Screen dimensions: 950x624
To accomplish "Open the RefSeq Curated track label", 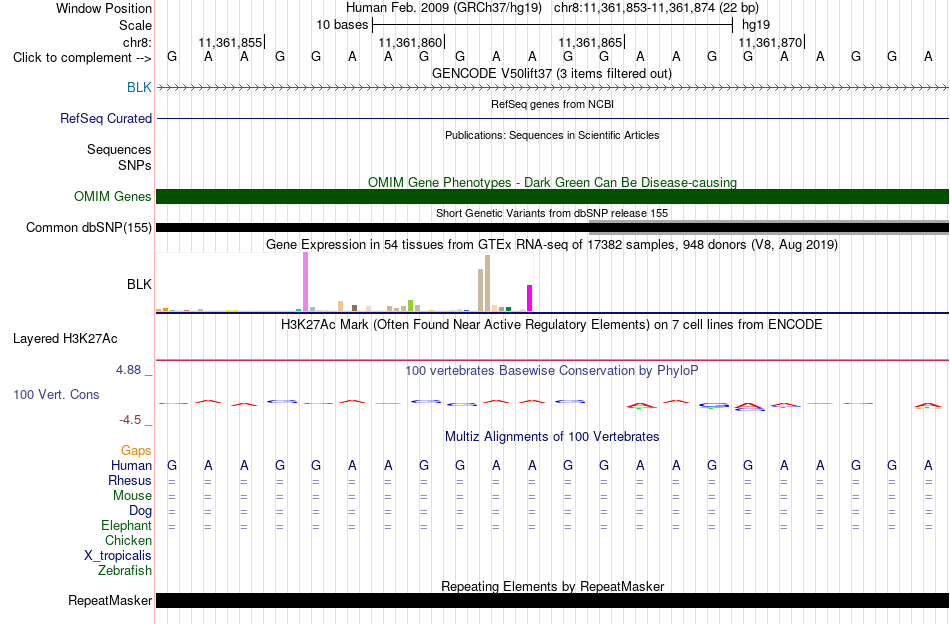I will (106, 118).
